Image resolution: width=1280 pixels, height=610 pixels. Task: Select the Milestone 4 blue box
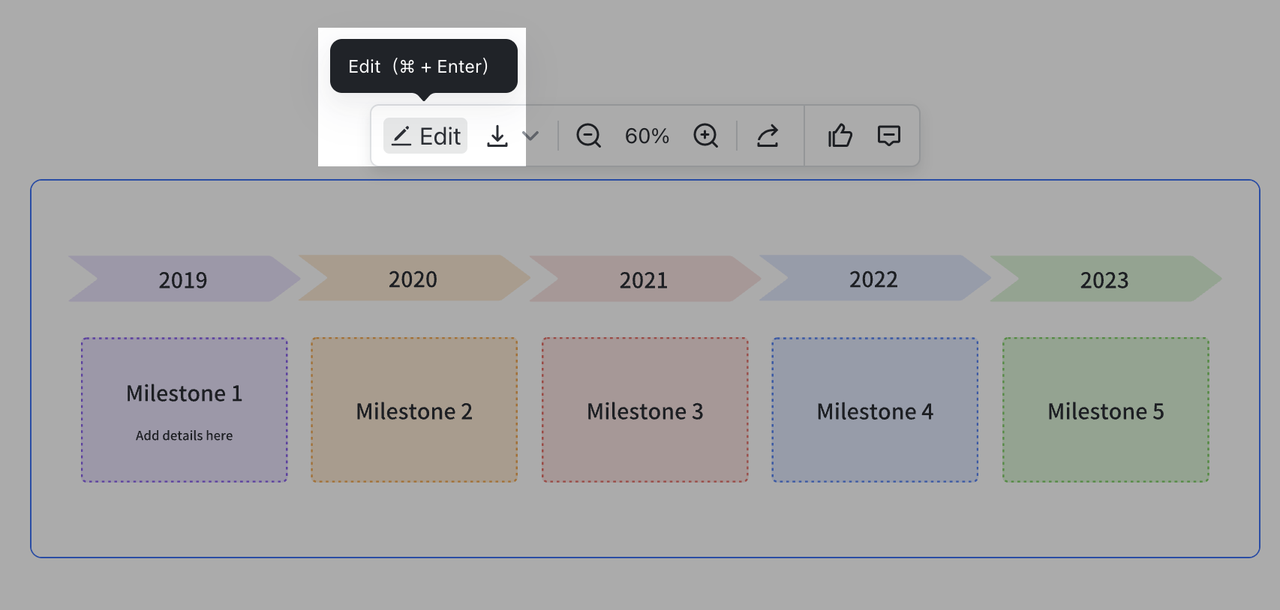tap(875, 410)
